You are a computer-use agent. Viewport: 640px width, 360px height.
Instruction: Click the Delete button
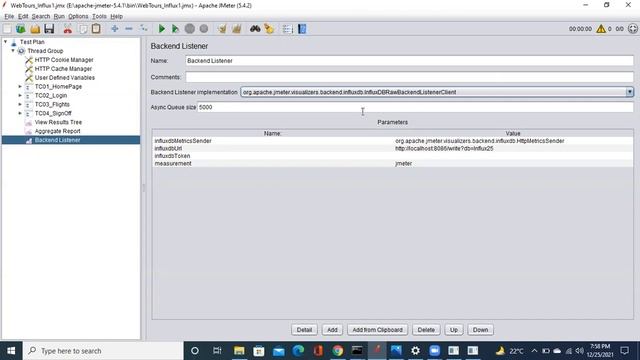426,330
